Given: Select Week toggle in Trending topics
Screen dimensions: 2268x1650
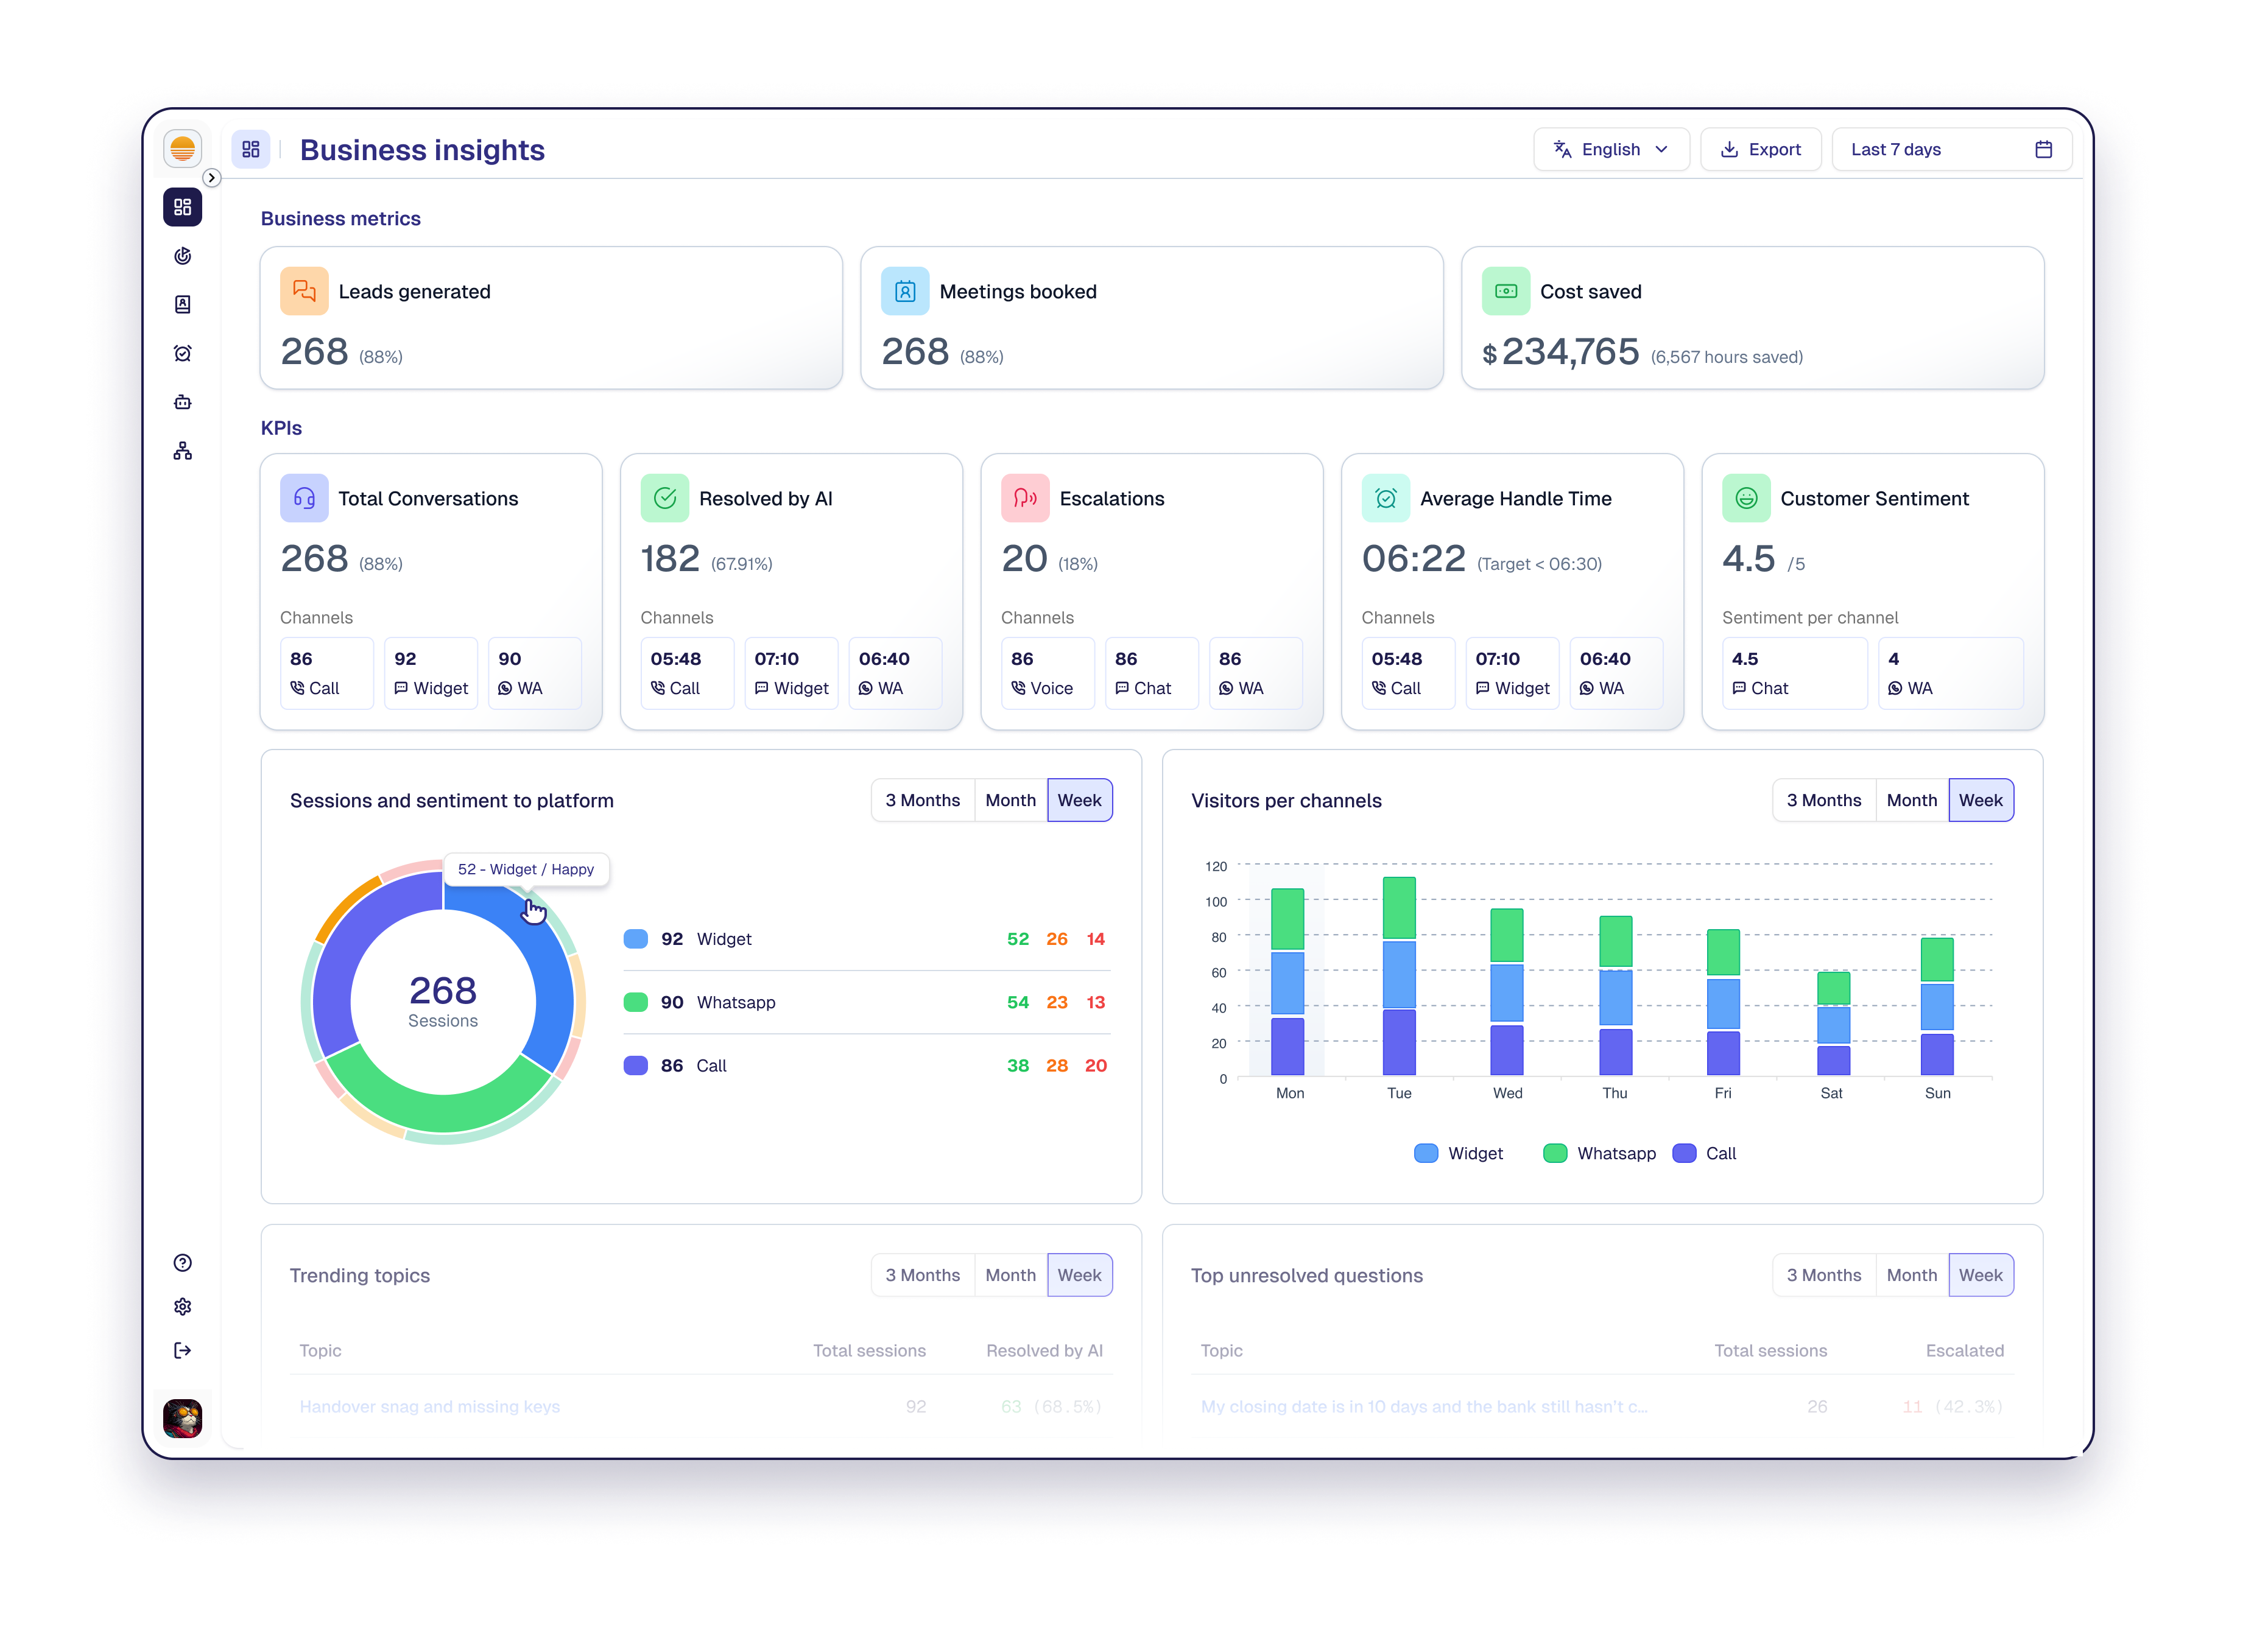Looking at the screenshot, I should pyautogui.click(x=1079, y=1275).
